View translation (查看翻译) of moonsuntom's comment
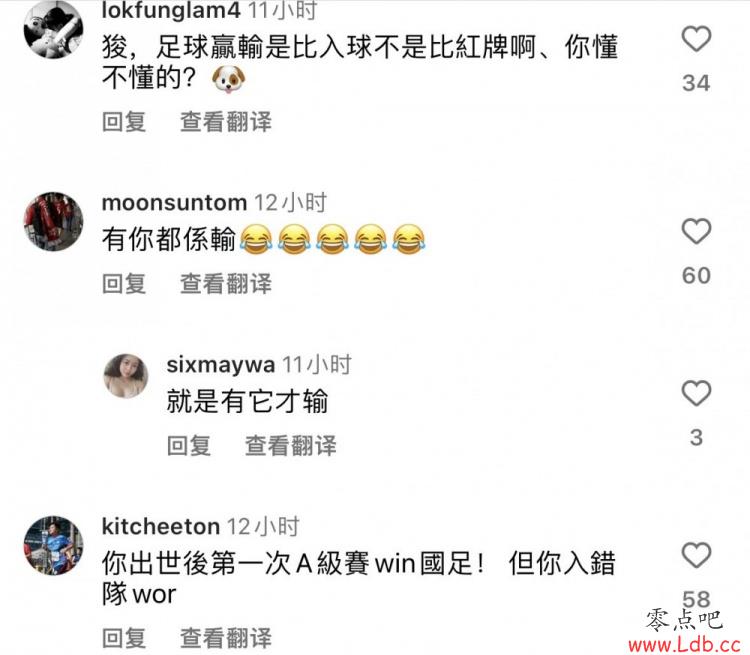 [x=226, y=284]
